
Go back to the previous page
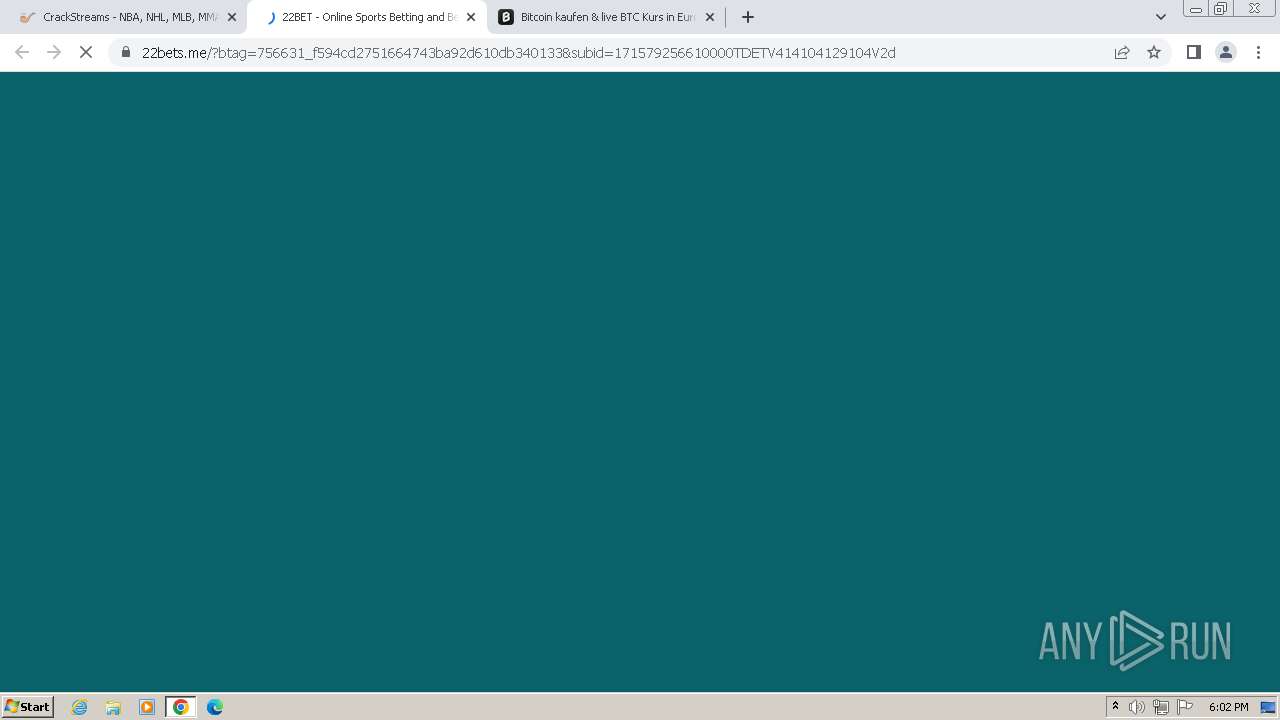point(22,52)
